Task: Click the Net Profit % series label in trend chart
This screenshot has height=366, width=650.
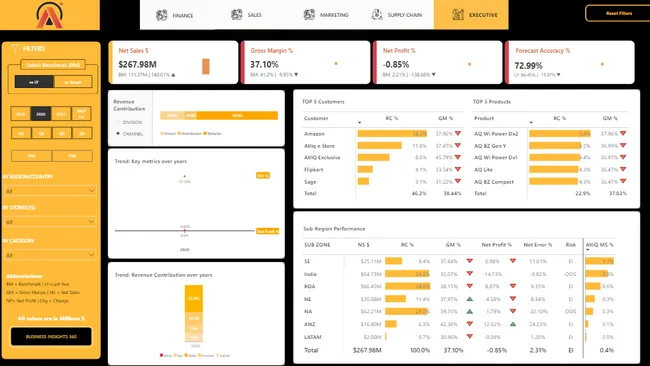Action: (x=267, y=231)
